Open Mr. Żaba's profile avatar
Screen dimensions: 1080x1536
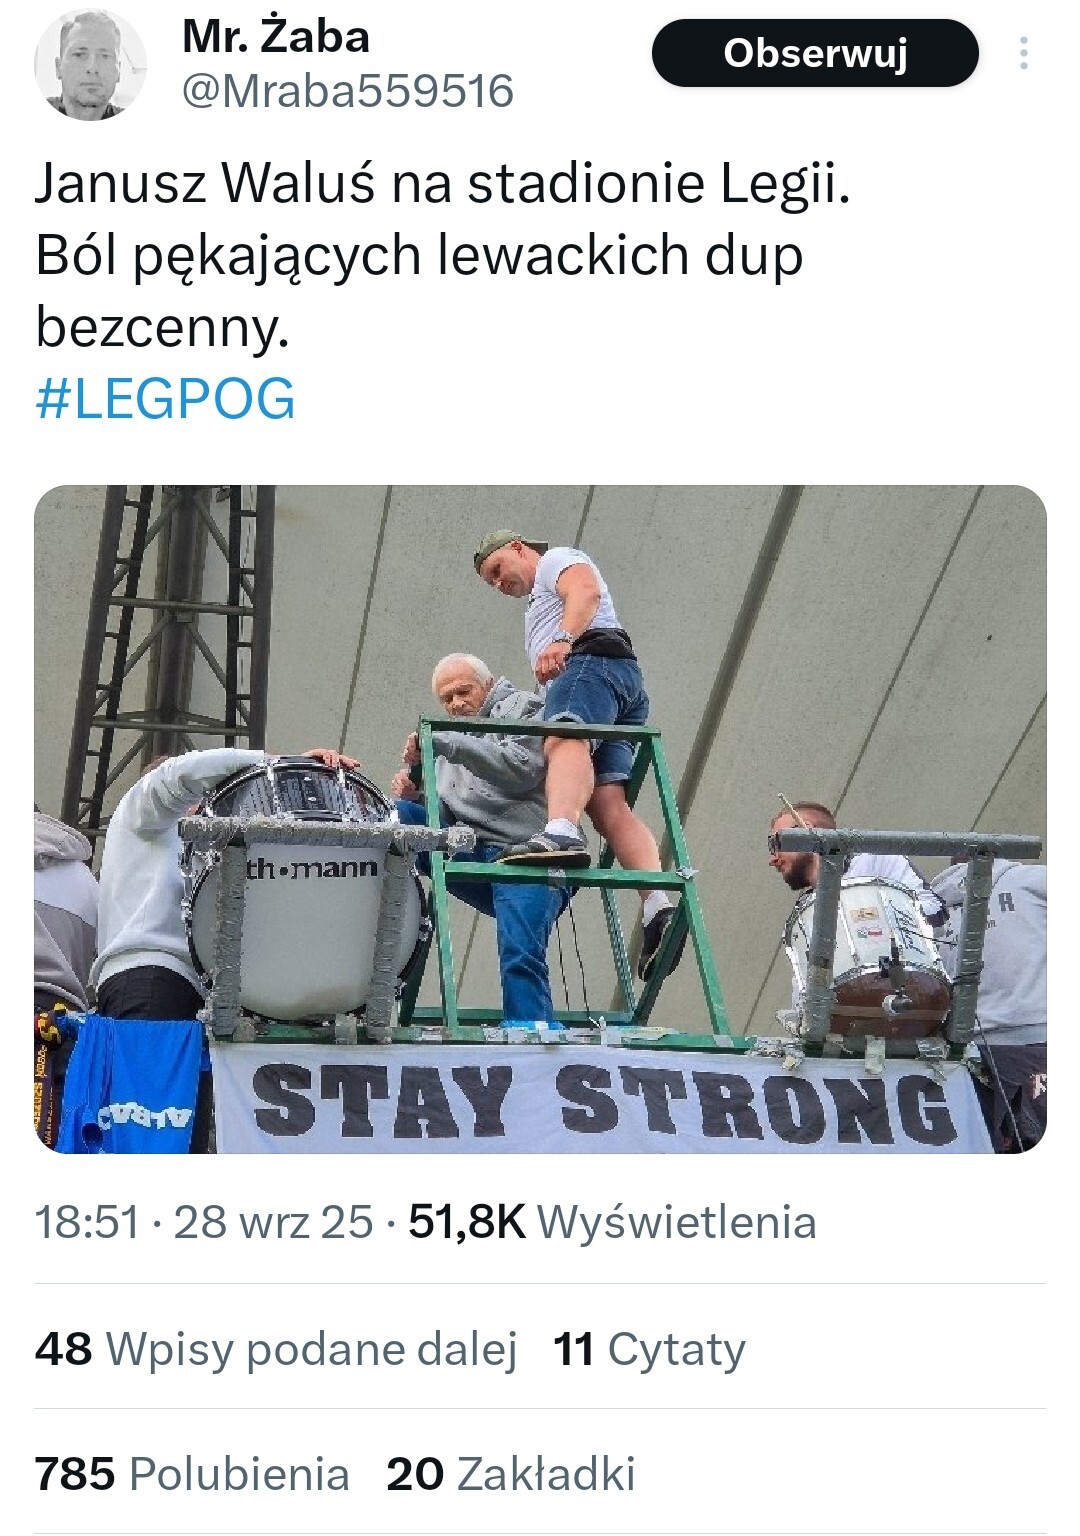[x=90, y=66]
